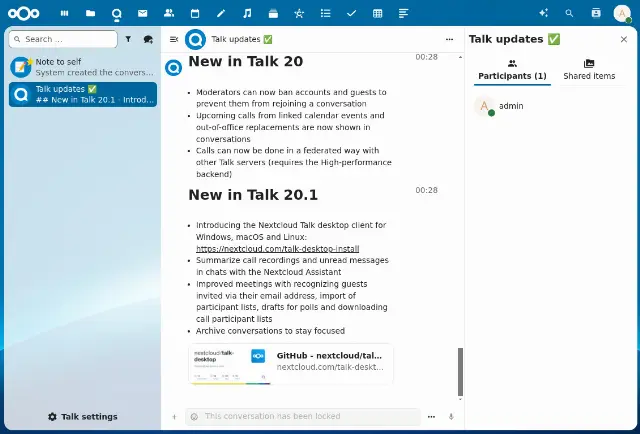Toggle the conversation list navigation sidebar
Screen dimensions: 640x434
pos(174,39)
